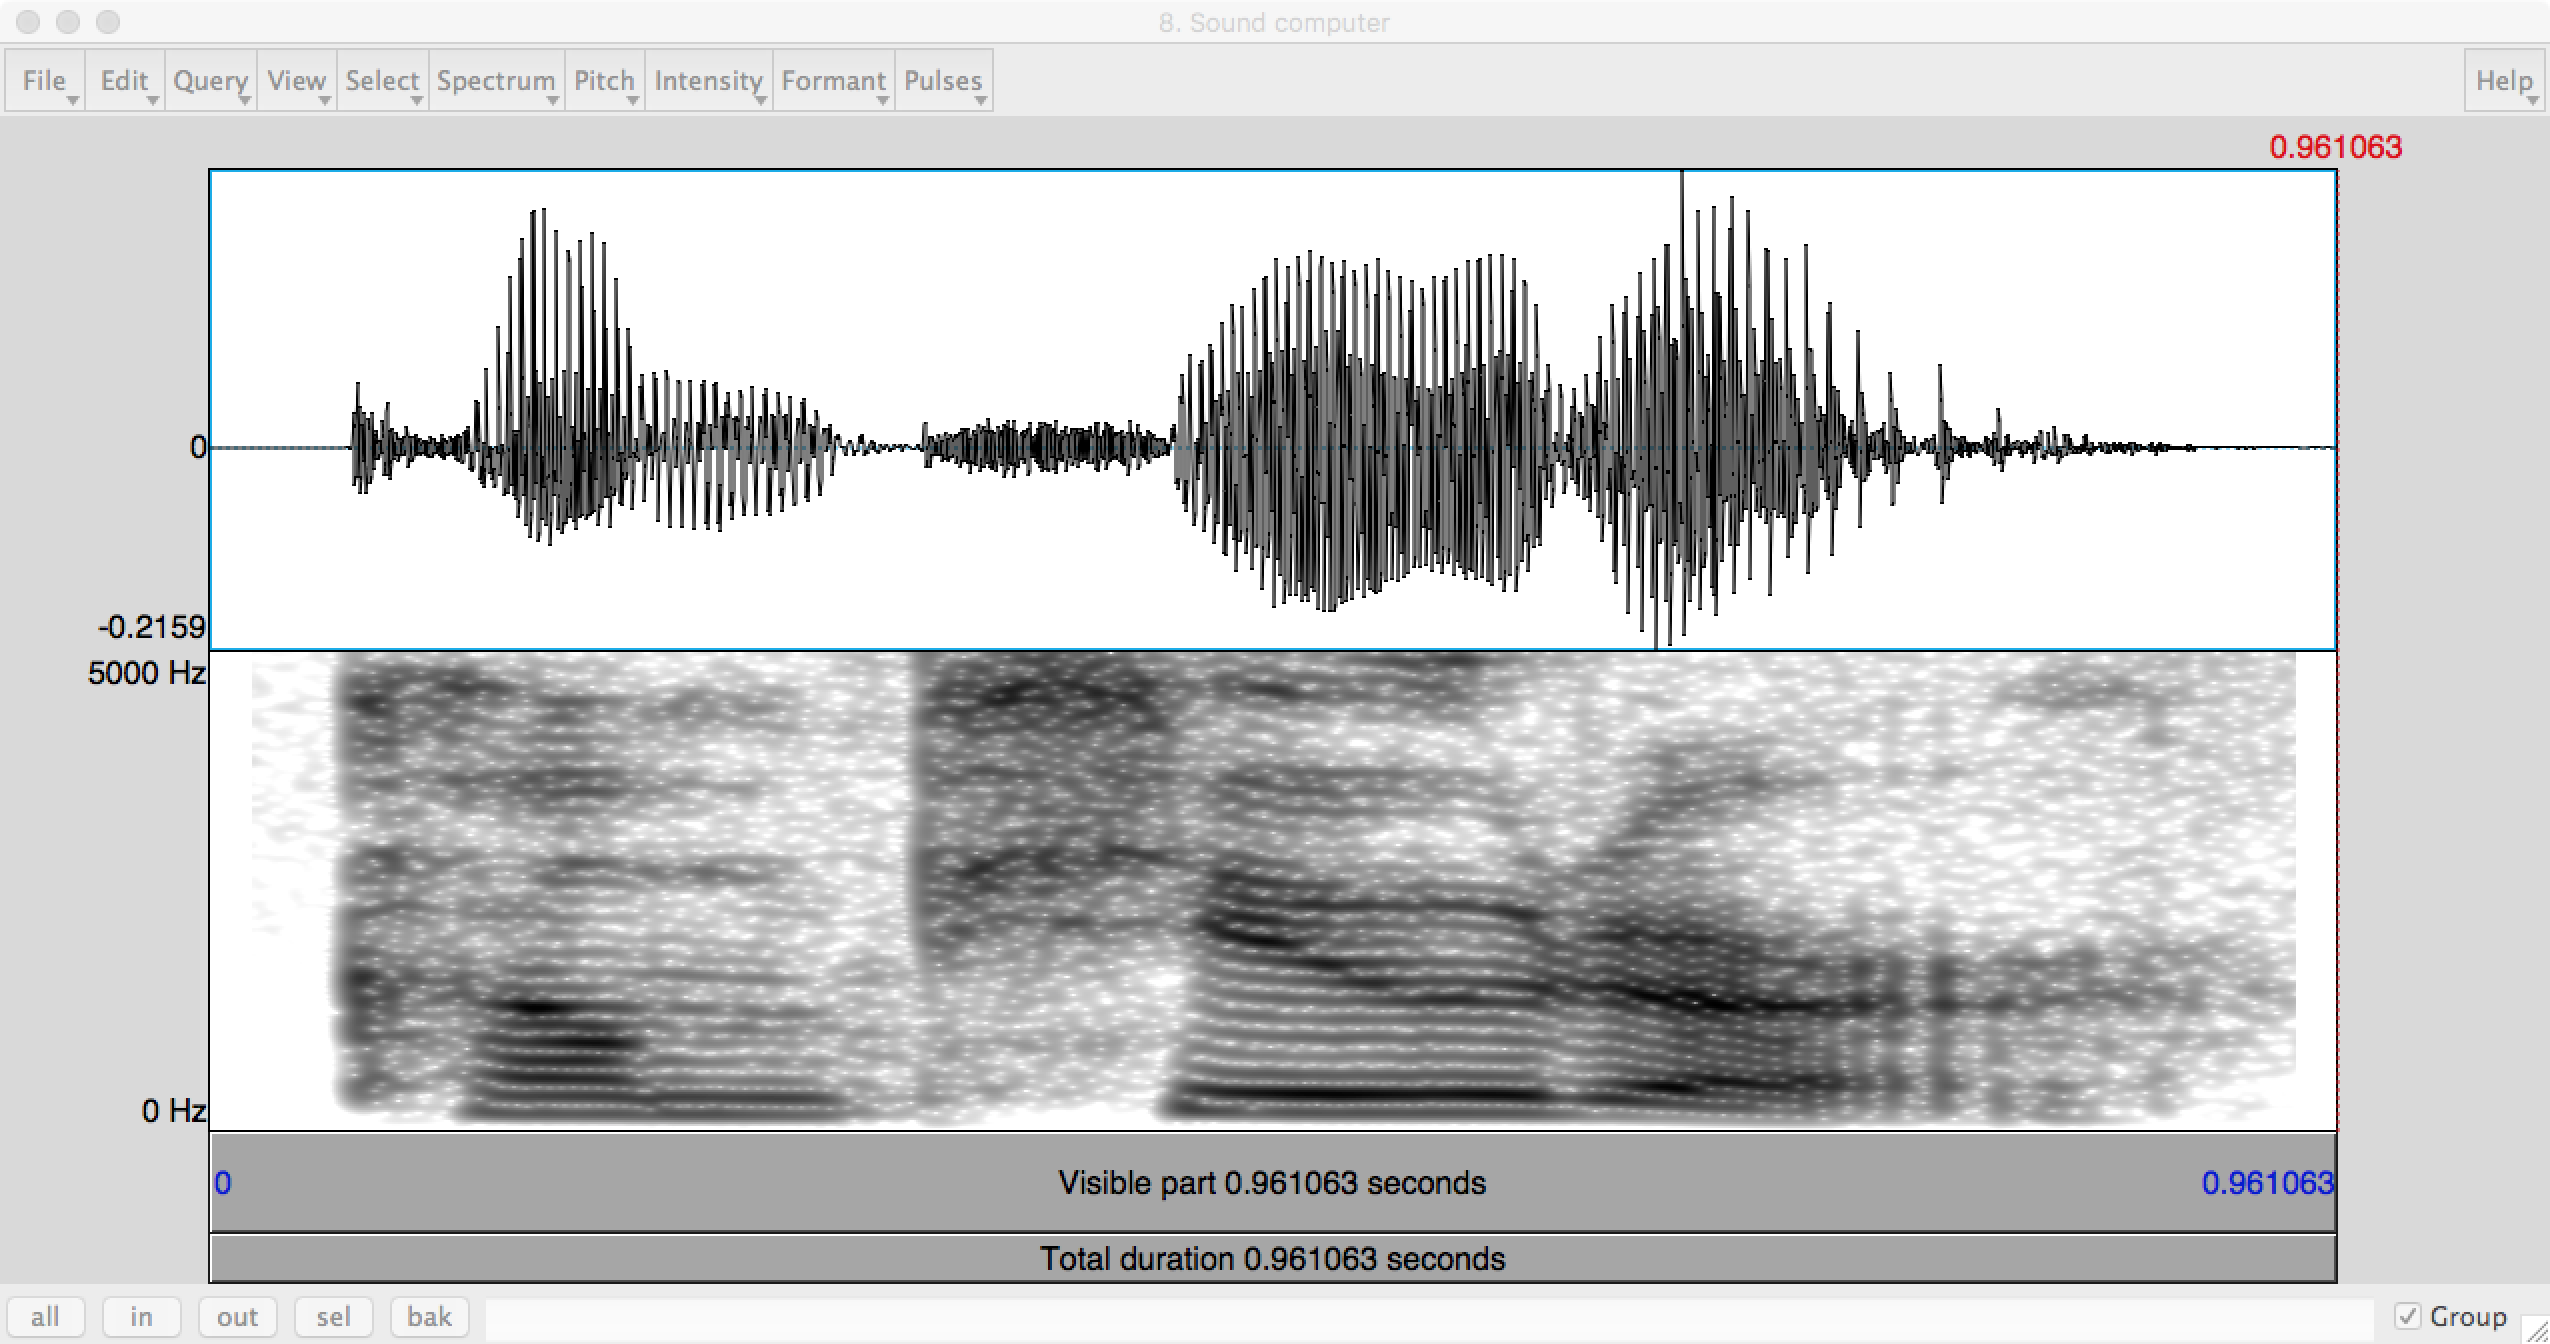Open the Help menu
The height and width of the screenshot is (1344, 2550).
point(2503,81)
